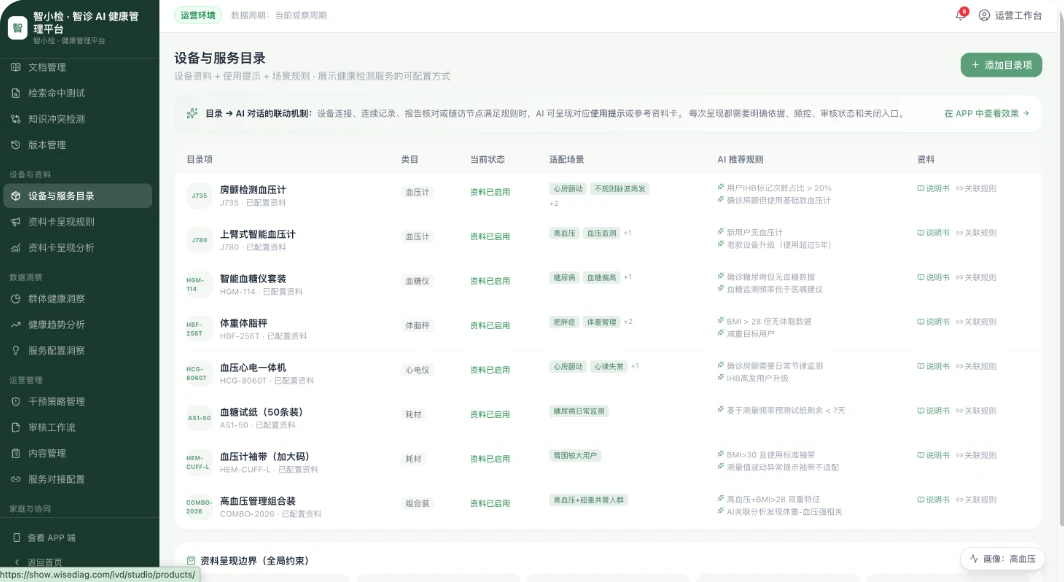Click the 服务配置洞察 bulb icon
The height and width of the screenshot is (582, 1064).
(16, 350)
